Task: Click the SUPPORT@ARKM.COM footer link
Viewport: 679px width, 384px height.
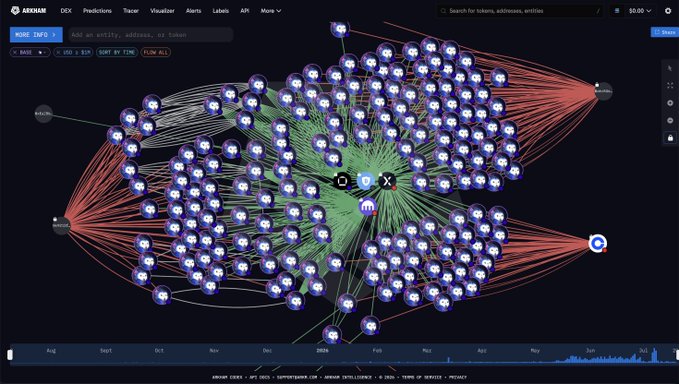Action: (x=297, y=377)
